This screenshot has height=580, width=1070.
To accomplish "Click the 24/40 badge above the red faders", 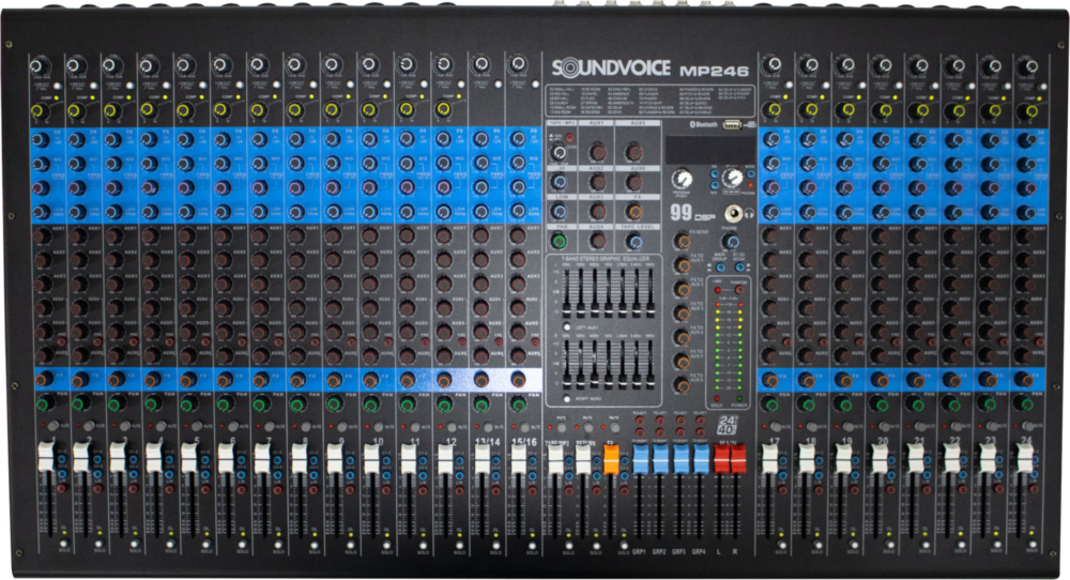I will click(x=727, y=425).
